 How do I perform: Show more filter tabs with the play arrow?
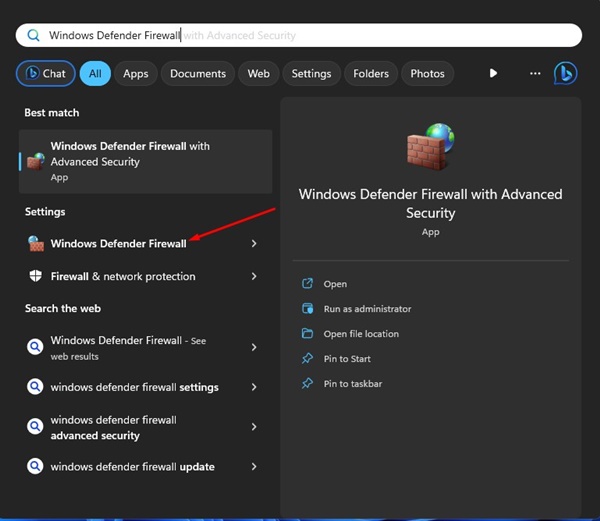[493, 73]
